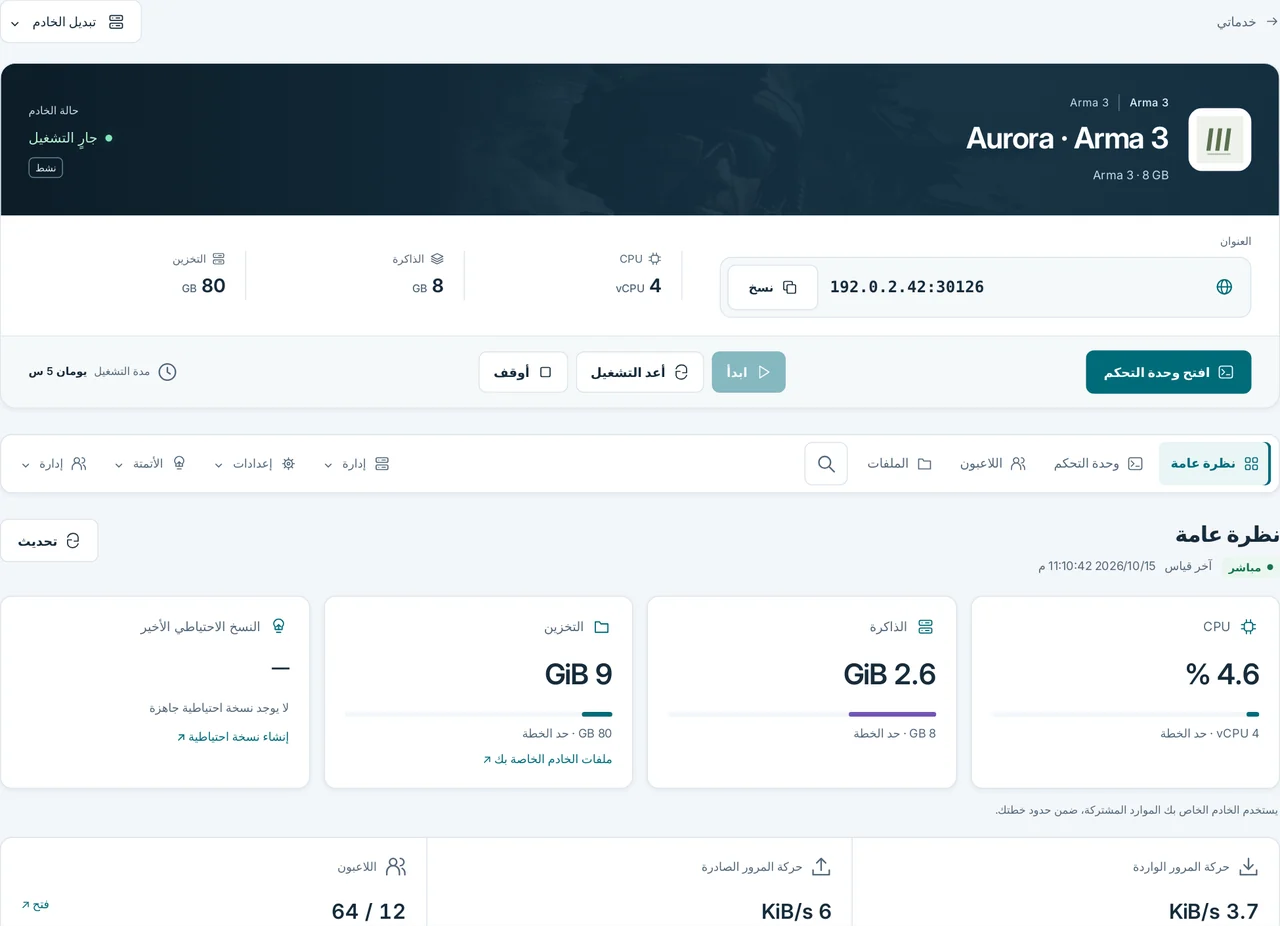The image size is (1280, 926).
Task: Follow the ملفات الخادم الخاصة بك link
Action: (547, 759)
